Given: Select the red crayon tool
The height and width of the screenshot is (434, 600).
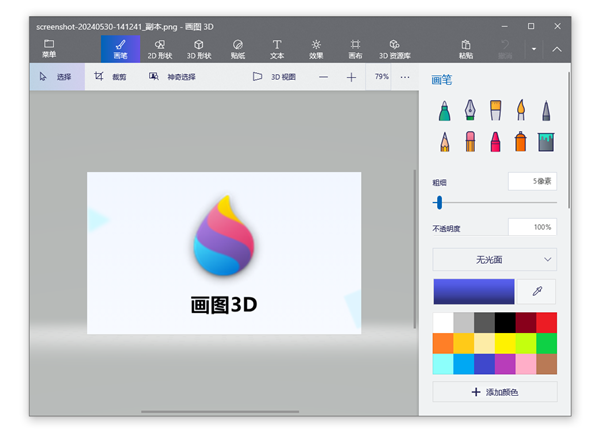Looking at the screenshot, I should tap(495, 142).
